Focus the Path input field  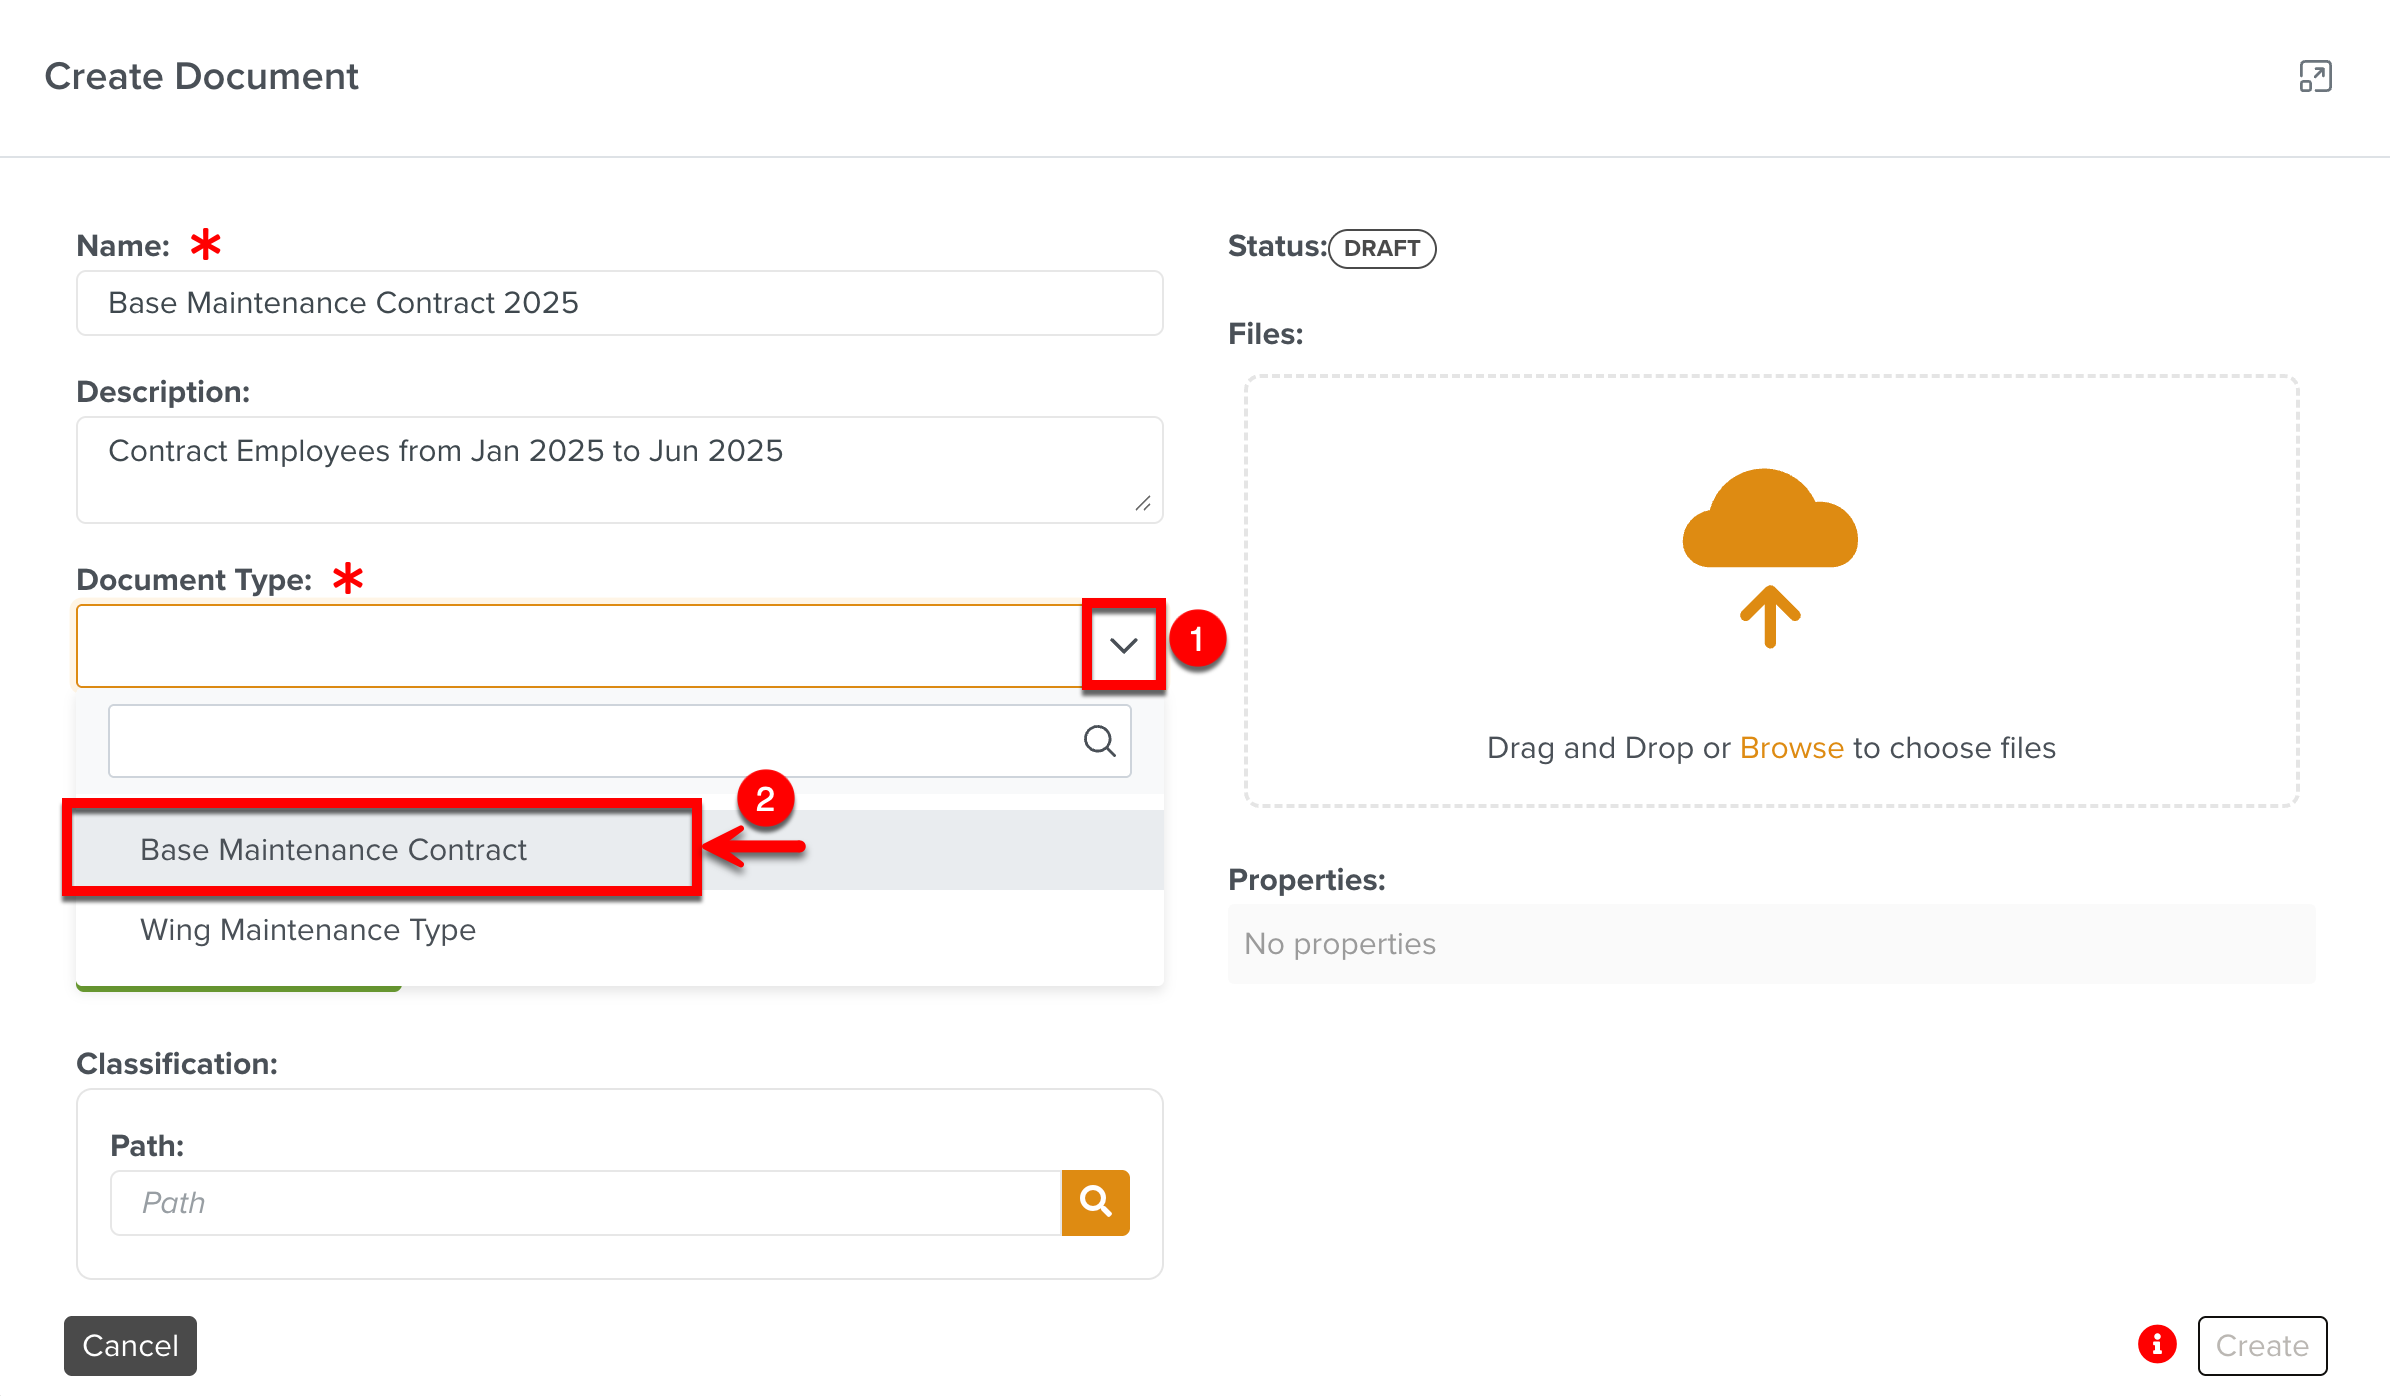tap(585, 1202)
